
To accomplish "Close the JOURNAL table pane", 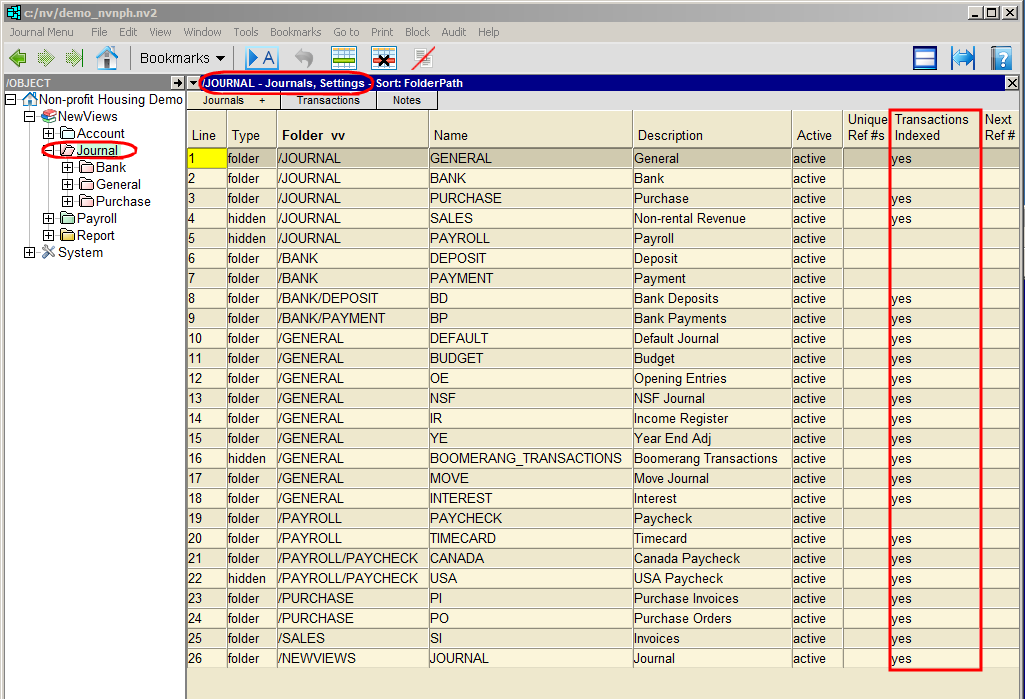I will click(x=1012, y=83).
